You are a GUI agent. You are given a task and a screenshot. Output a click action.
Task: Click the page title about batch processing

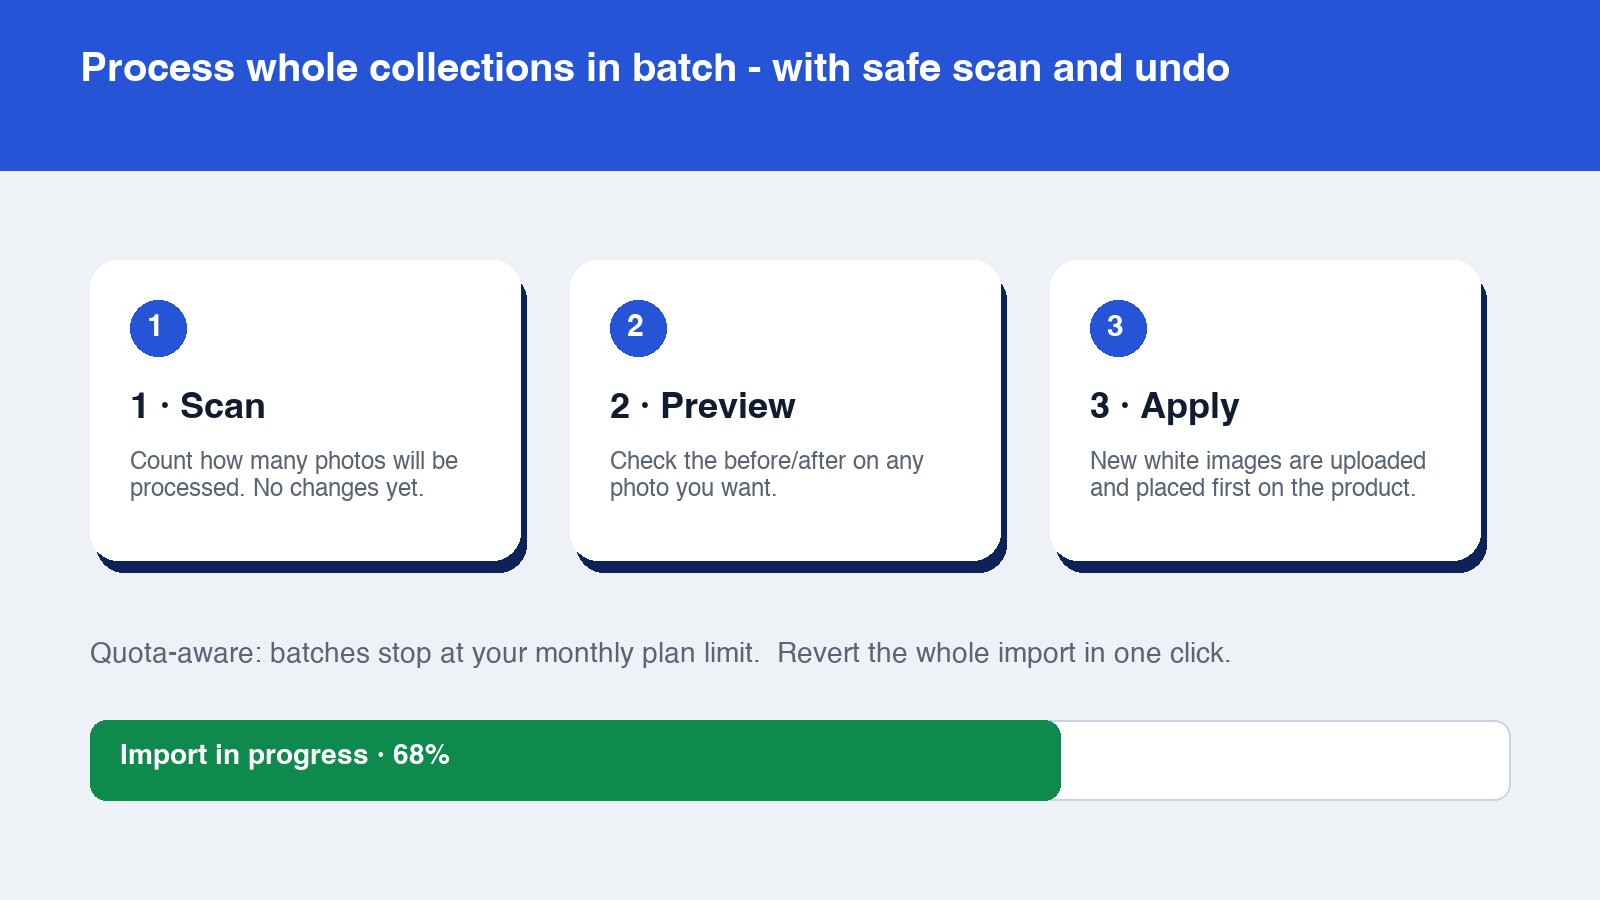coord(655,68)
